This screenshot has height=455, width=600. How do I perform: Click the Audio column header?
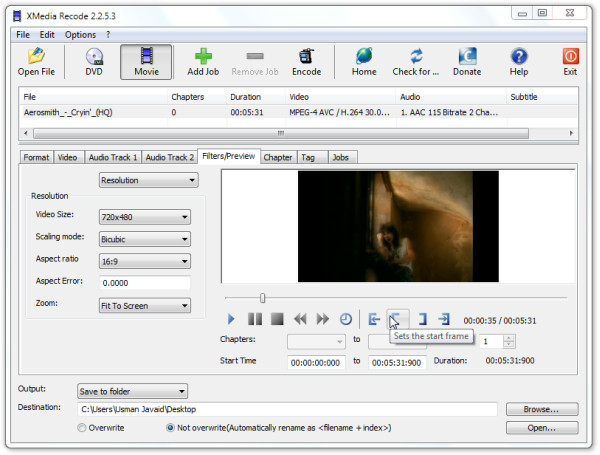(451, 97)
